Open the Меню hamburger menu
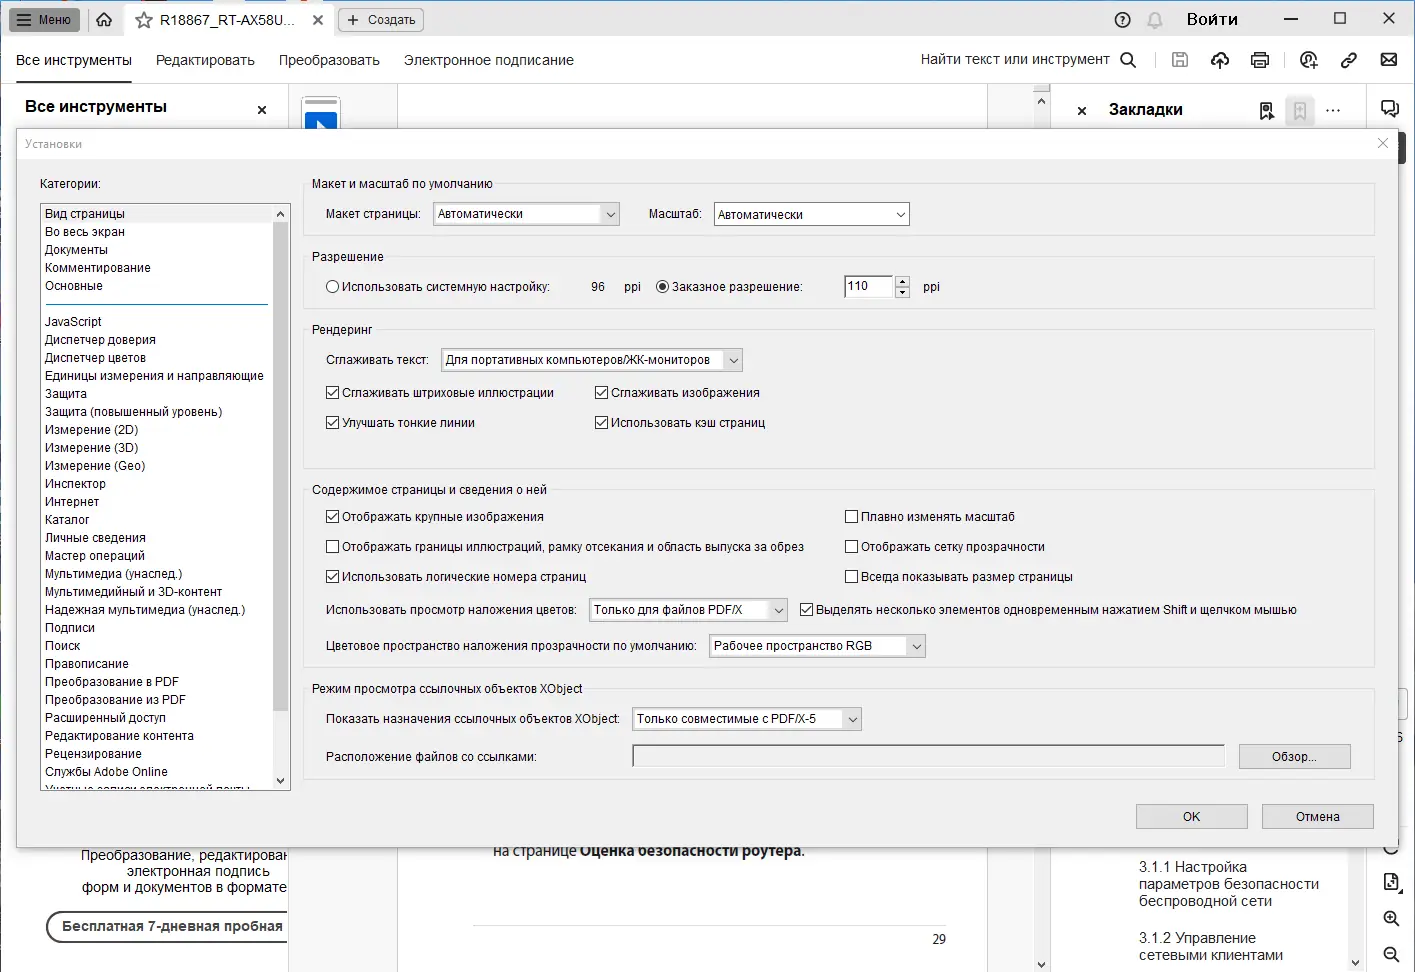 click(45, 20)
